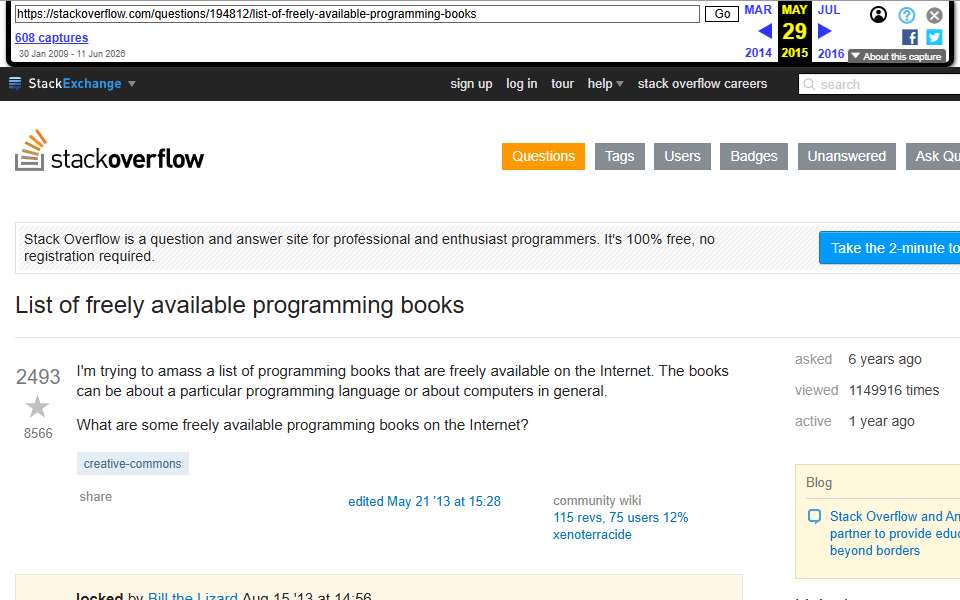The height and width of the screenshot is (600, 960).
Task: Open Bill the Lizard profile link
Action: coord(193,596)
